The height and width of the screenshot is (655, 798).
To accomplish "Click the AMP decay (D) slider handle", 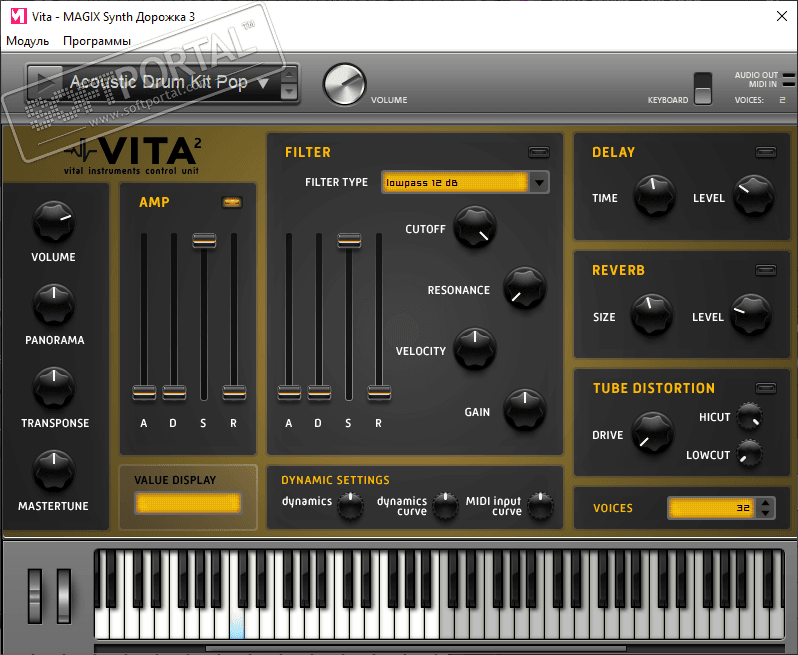I will 174,392.
